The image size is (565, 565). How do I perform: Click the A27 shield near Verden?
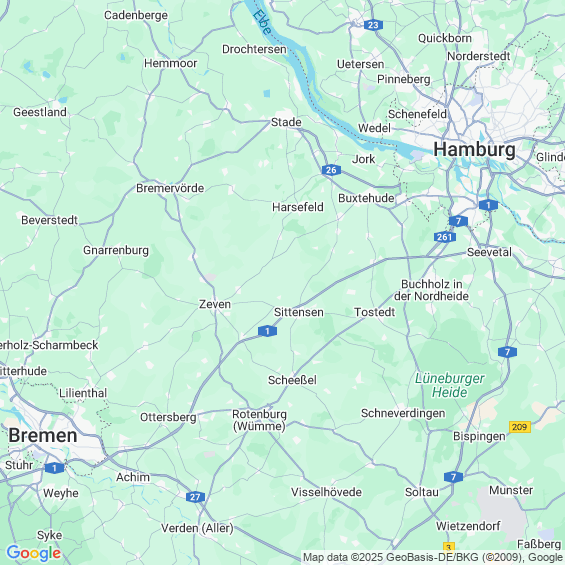[x=195, y=497]
